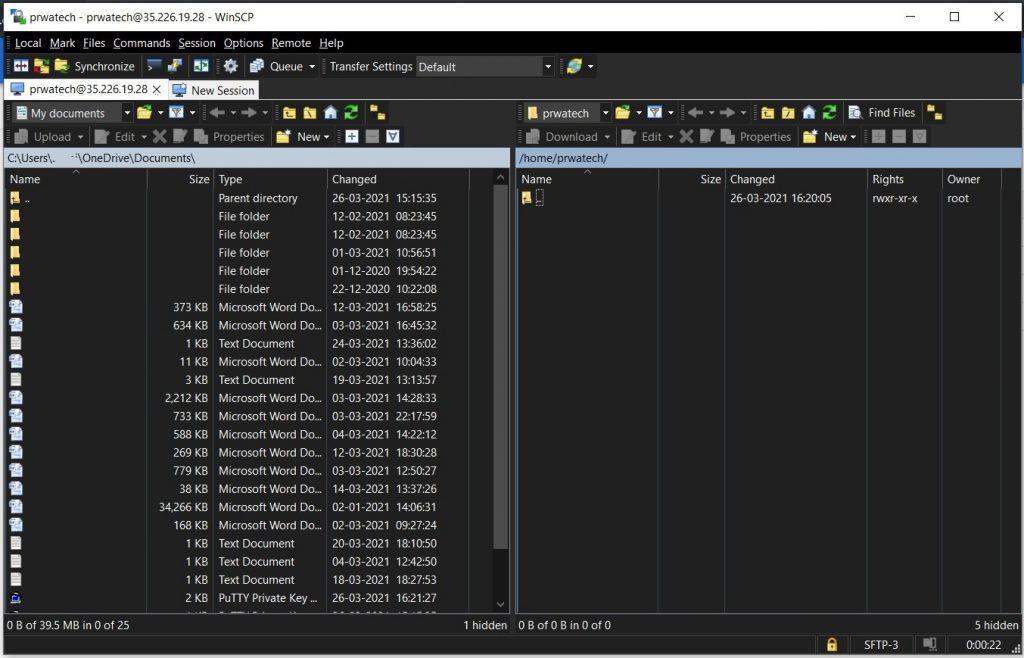Sort remote files by Owner column header
The height and width of the screenshot is (658, 1024).
tap(971, 179)
